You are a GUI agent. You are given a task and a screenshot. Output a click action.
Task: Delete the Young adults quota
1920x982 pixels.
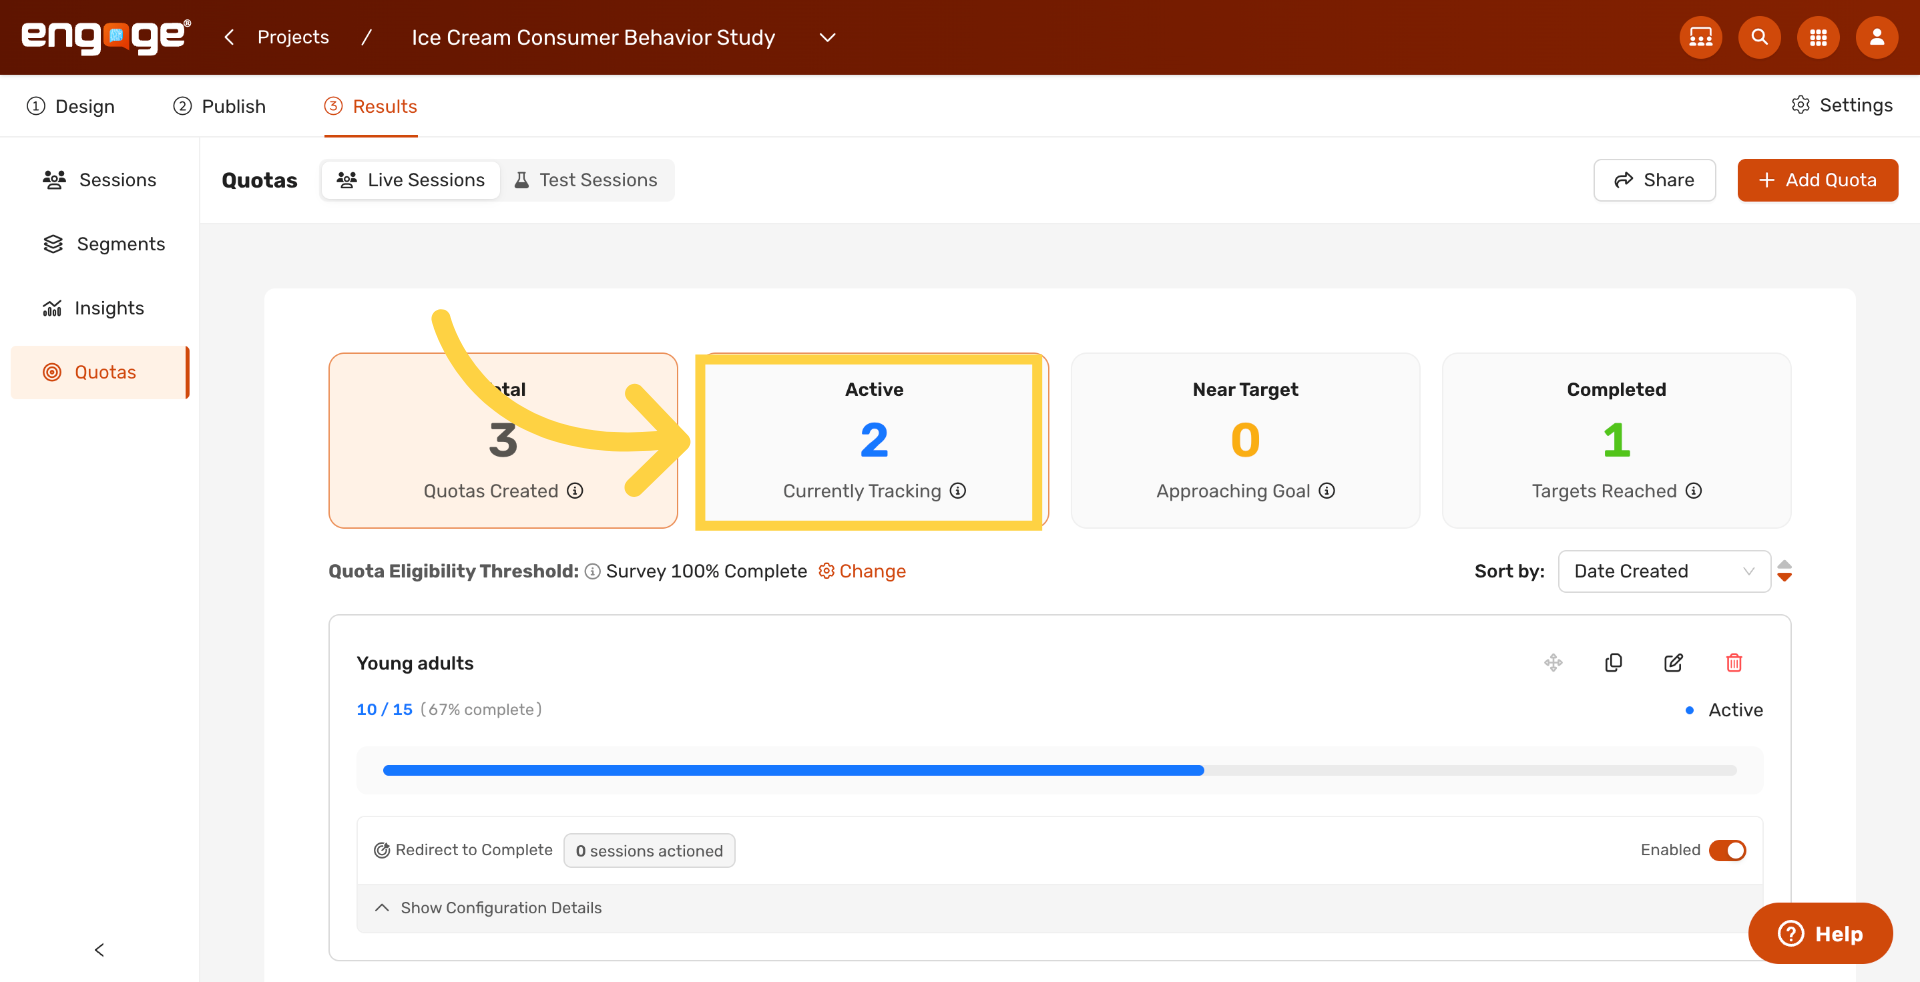point(1734,663)
